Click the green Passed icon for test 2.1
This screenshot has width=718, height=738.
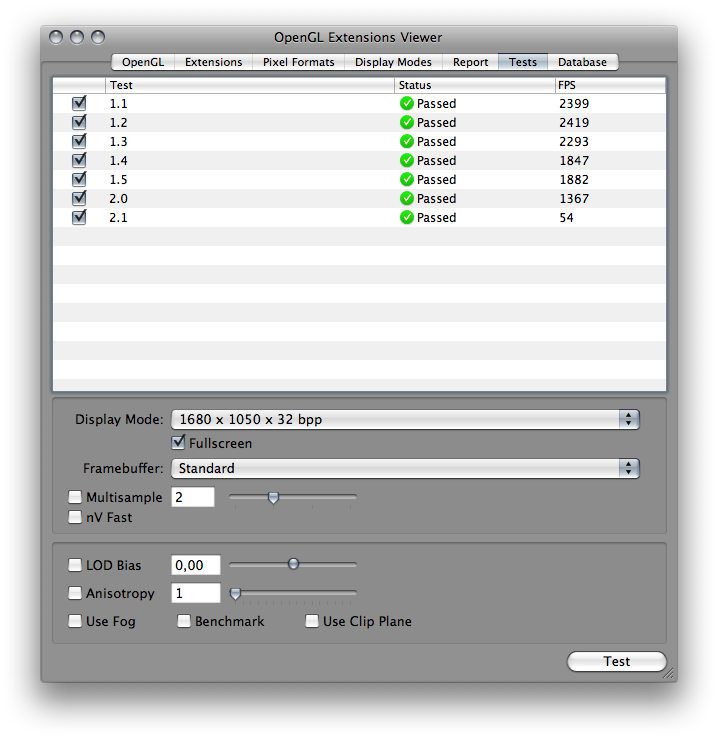407,217
